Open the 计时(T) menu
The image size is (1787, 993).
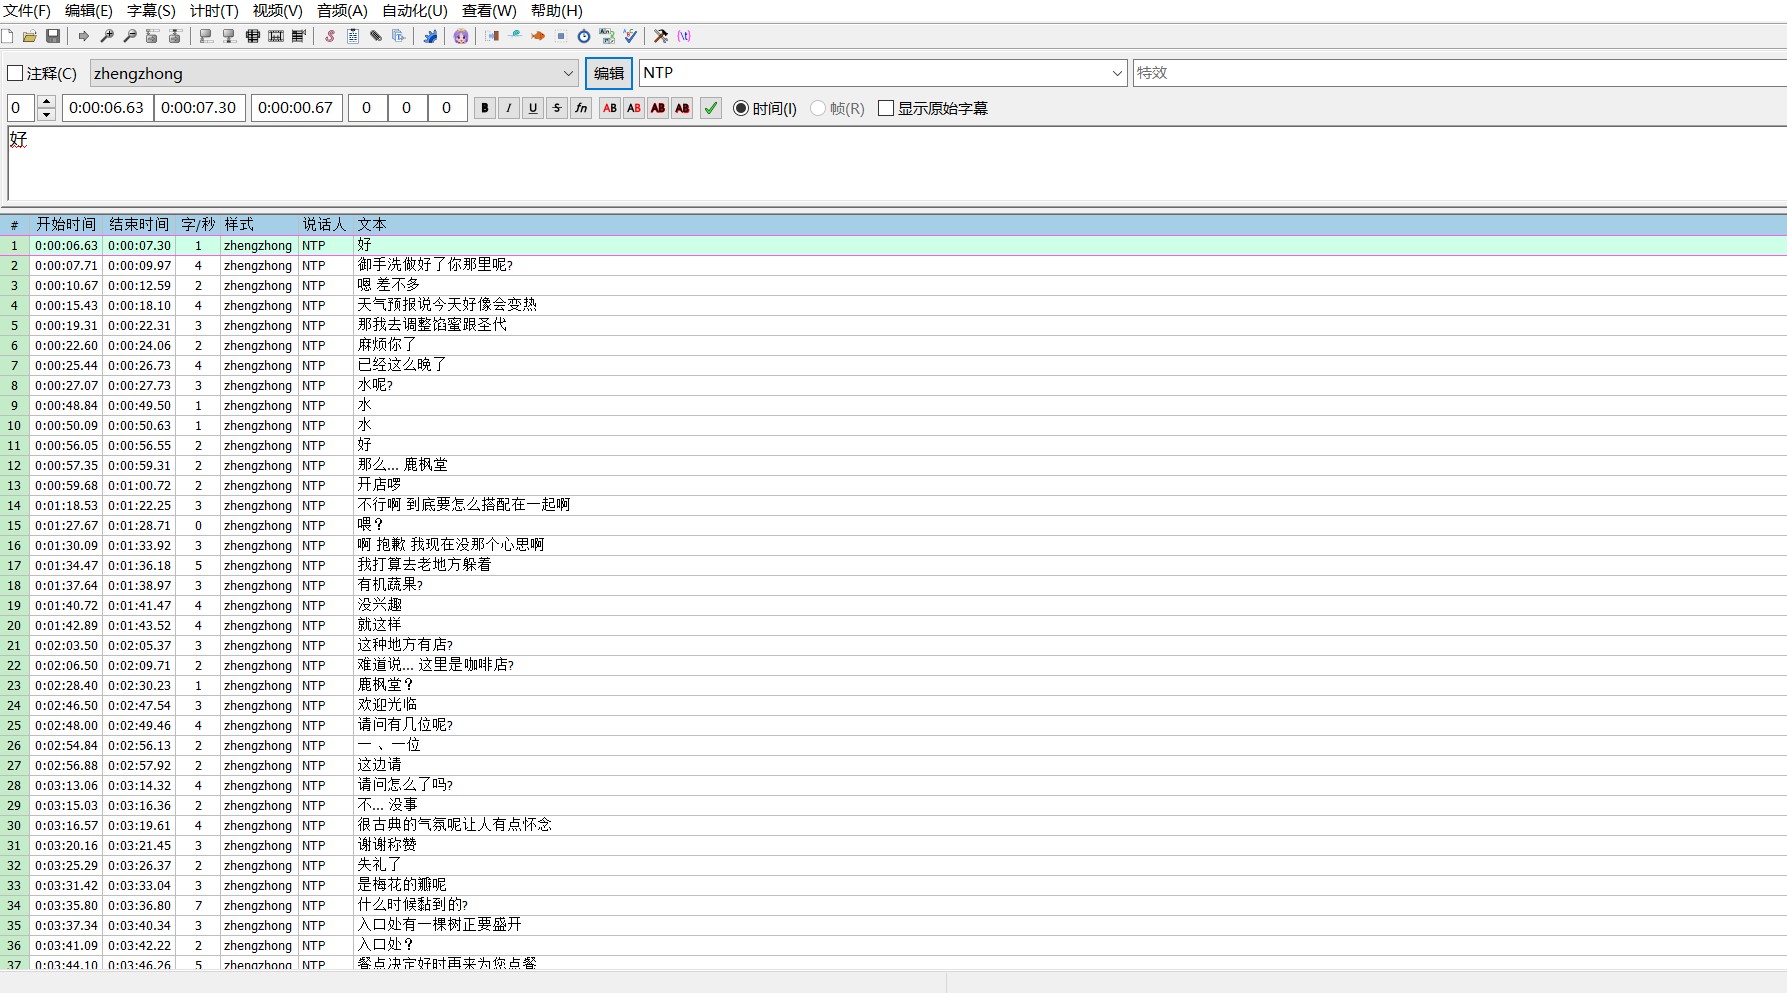click(214, 11)
